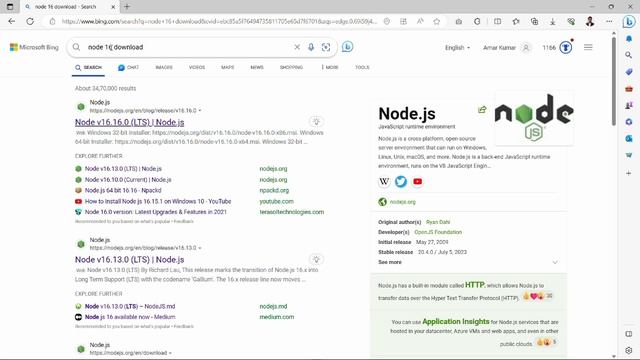Expand the nodejs.org/en/download URL dropdown arrow
This screenshot has width=640, height=360.
tap(170, 353)
